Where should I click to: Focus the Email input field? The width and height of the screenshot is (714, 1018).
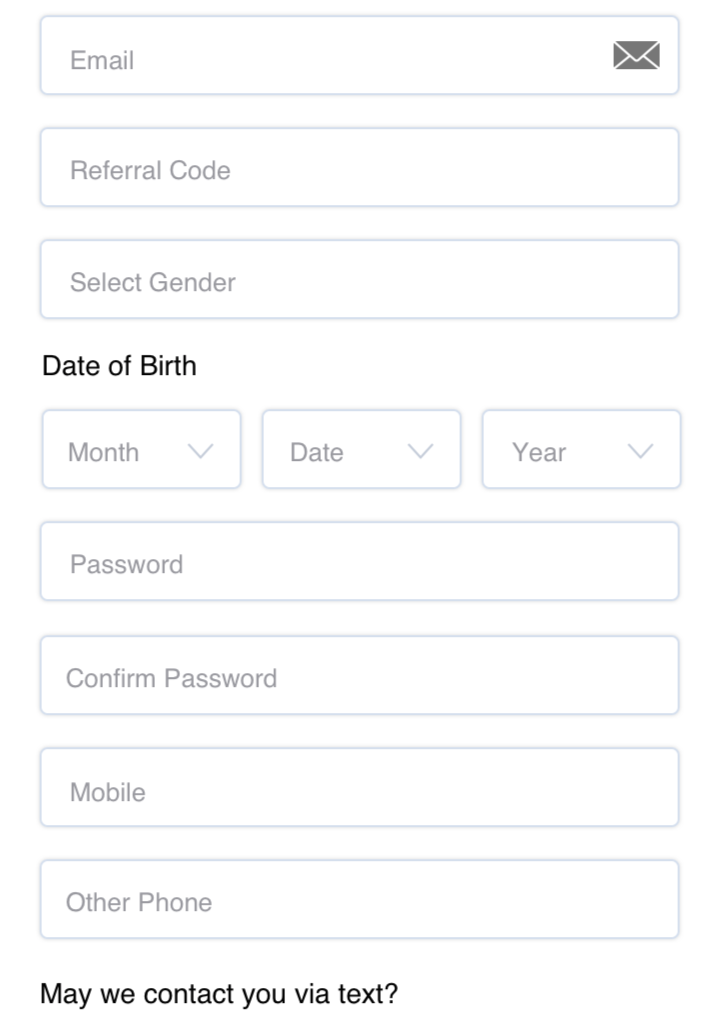(x=360, y=55)
